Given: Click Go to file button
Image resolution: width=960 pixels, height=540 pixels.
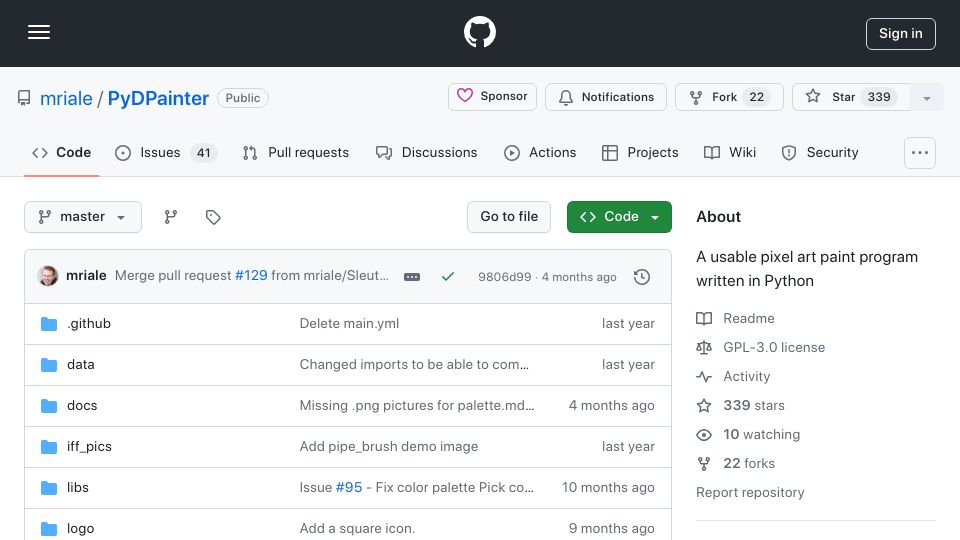Looking at the screenshot, I should 509,217.
